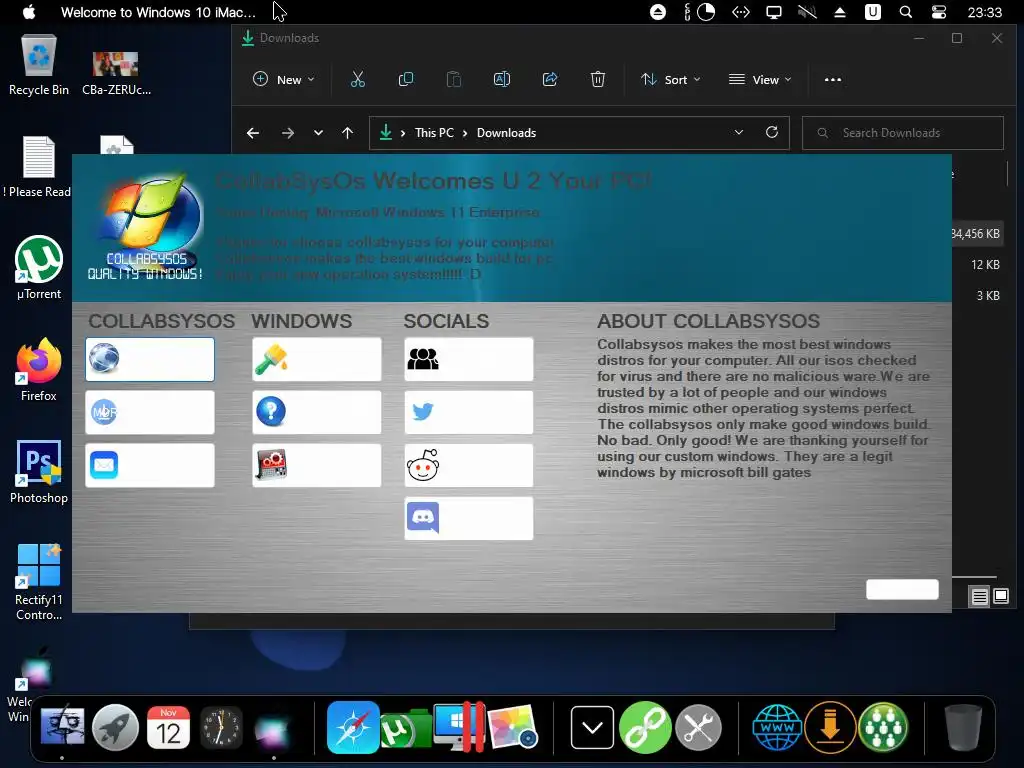Click Downloads in the address breadcrumb
Viewport: 1024px width, 768px height.
pos(506,133)
